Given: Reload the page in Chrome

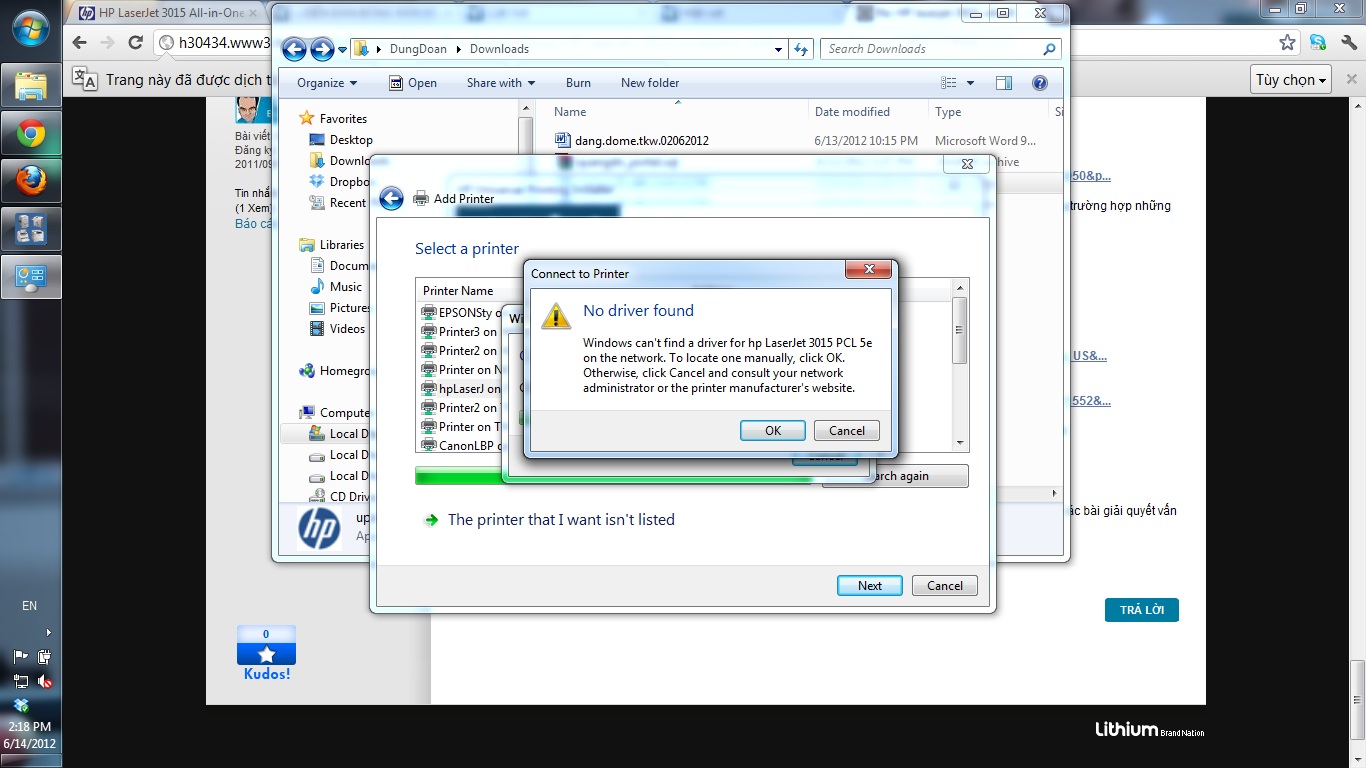Looking at the screenshot, I should [136, 43].
